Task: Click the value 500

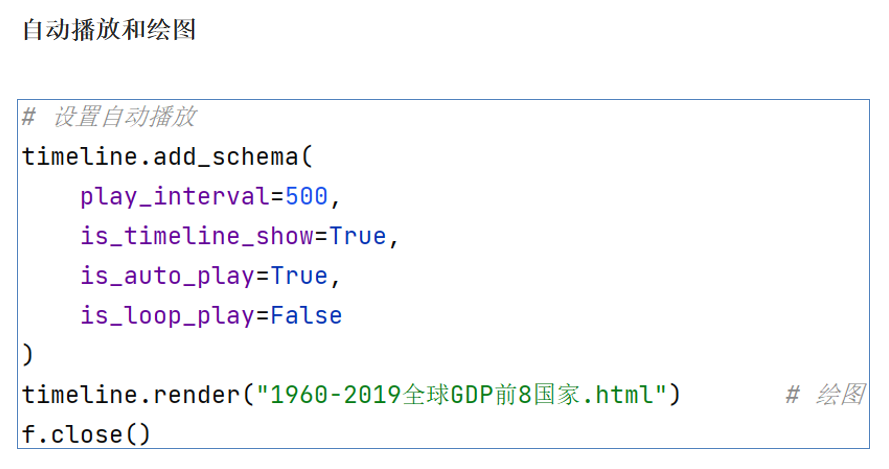Action: coord(306,197)
